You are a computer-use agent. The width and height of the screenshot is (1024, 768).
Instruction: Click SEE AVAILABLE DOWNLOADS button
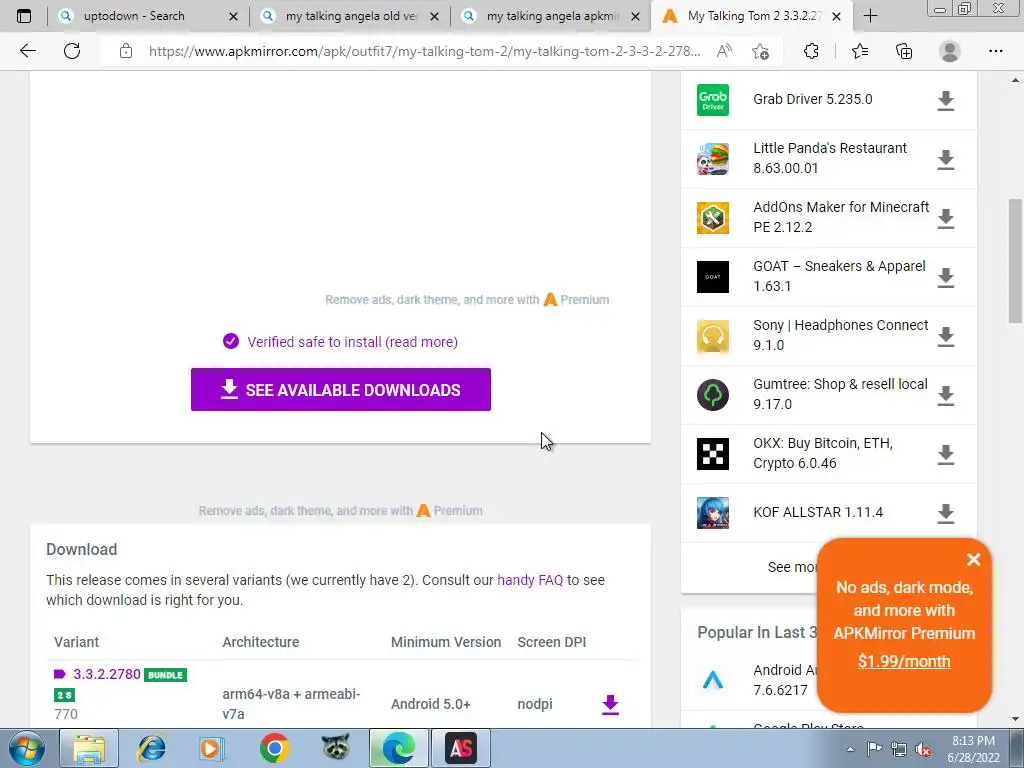[340, 389]
